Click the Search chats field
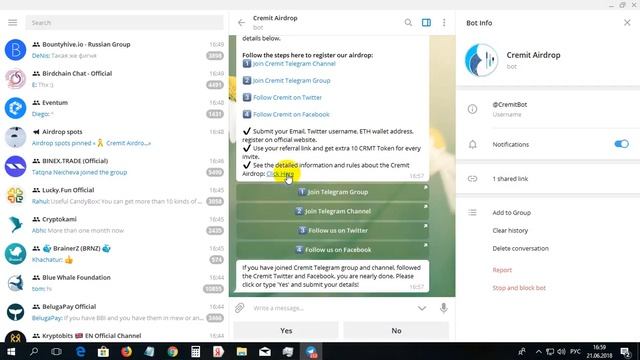 (124, 23)
